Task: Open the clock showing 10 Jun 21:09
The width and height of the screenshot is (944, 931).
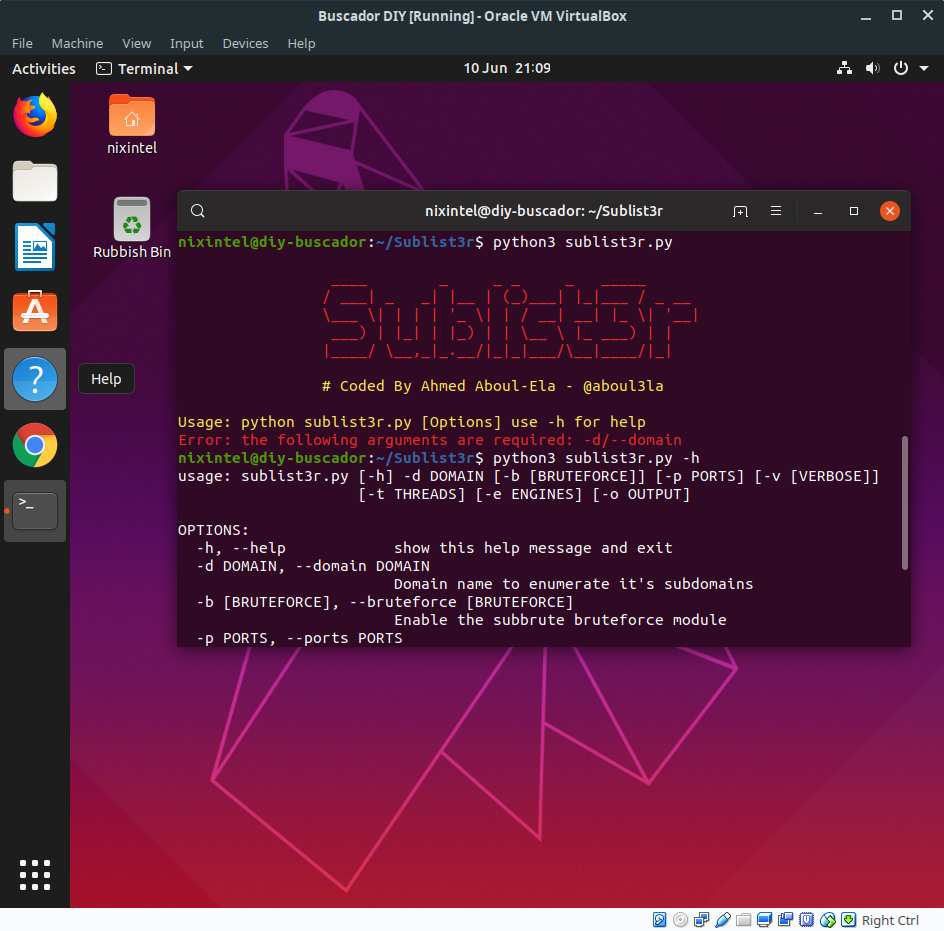Action: [x=507, y=68]
